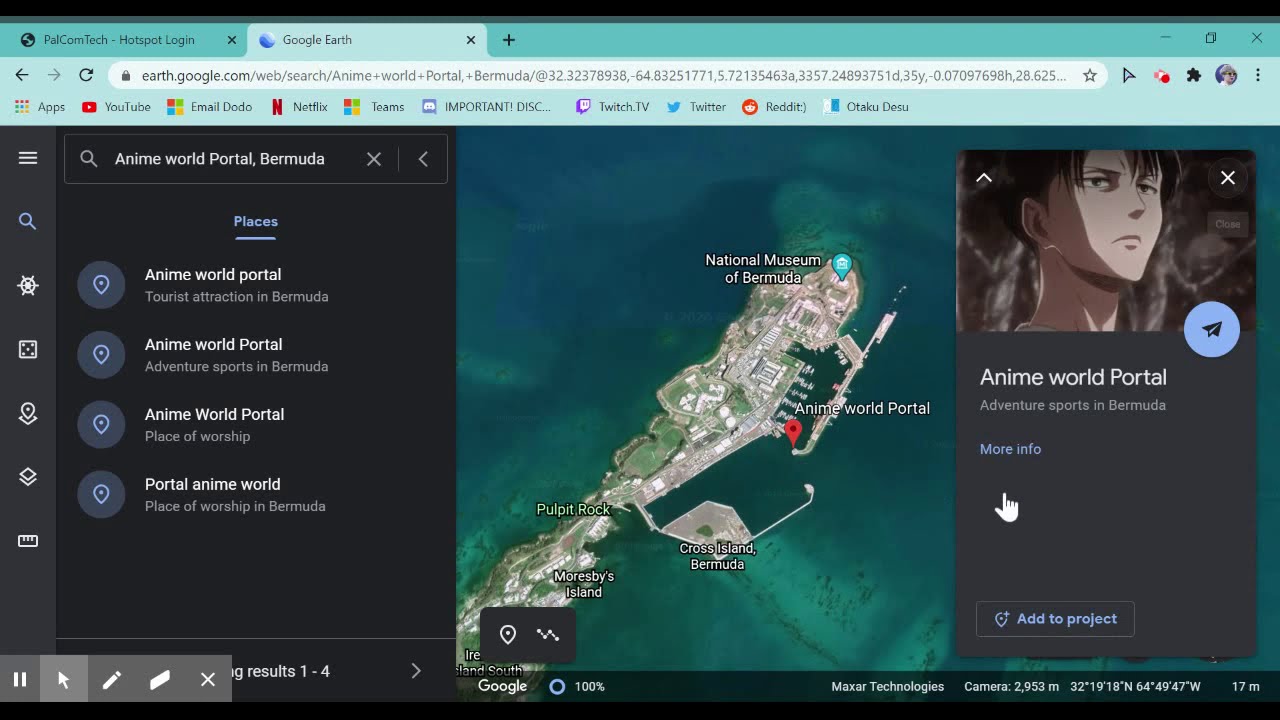1280x720 pixels.
Task: Click the Google logo on the map
Action: pyautogui.click(x=502, y=686)
